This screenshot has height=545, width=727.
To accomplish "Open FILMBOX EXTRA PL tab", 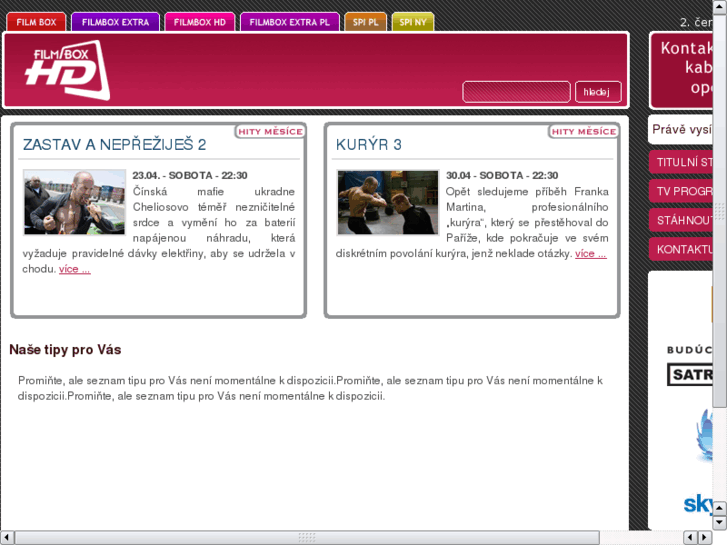I will pos(290,22).
